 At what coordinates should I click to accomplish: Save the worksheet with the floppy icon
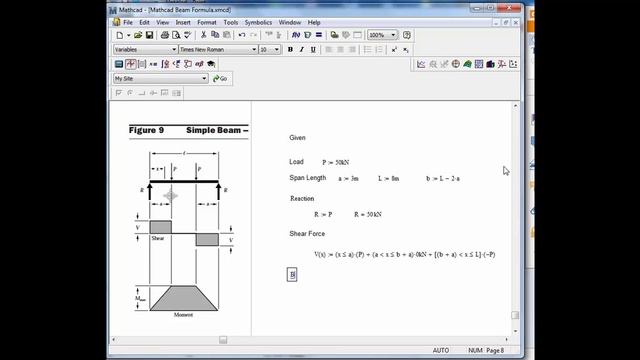point(149,36)
